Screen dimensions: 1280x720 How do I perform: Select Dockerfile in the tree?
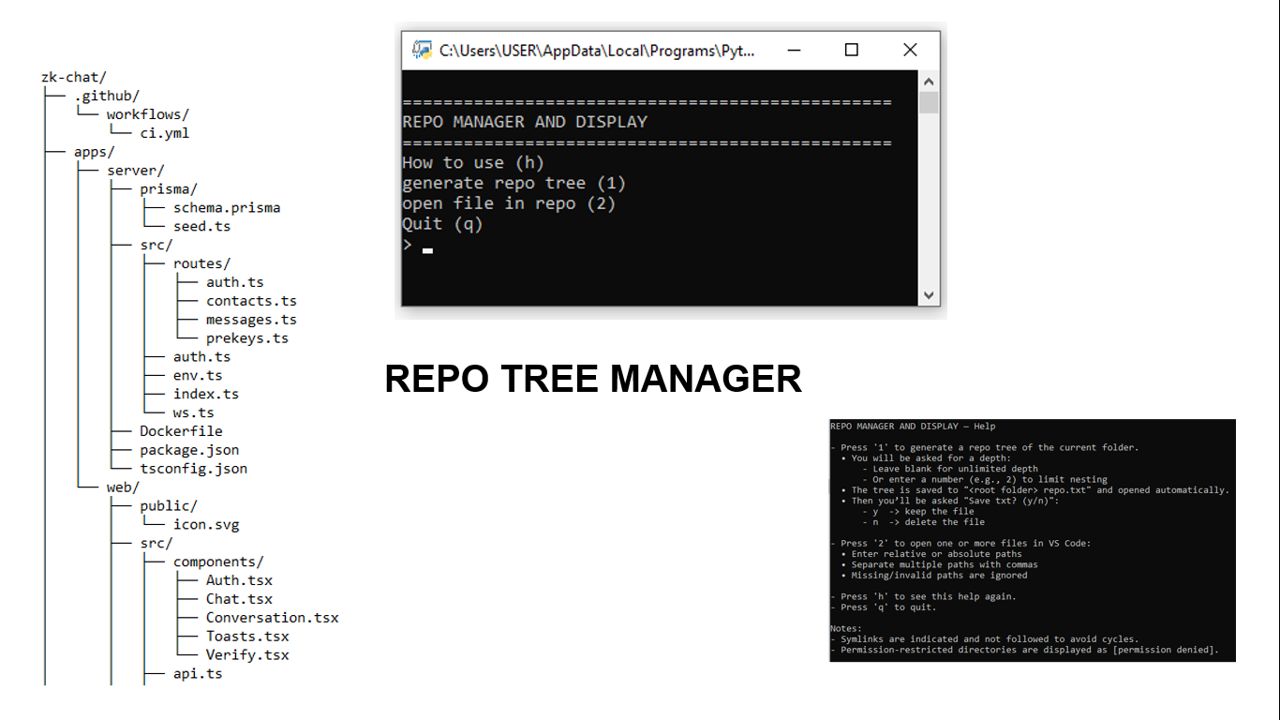tap(181, 431)
